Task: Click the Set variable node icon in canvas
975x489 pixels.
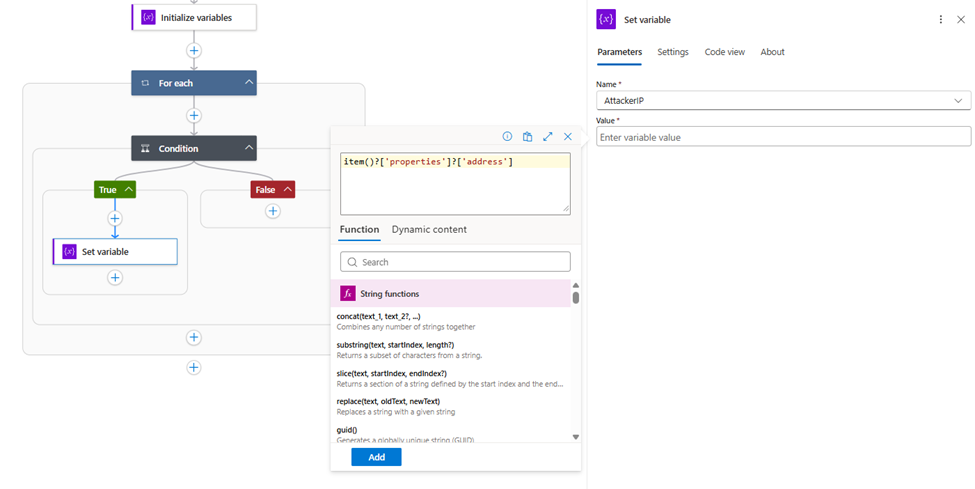Action: (69, 251)
